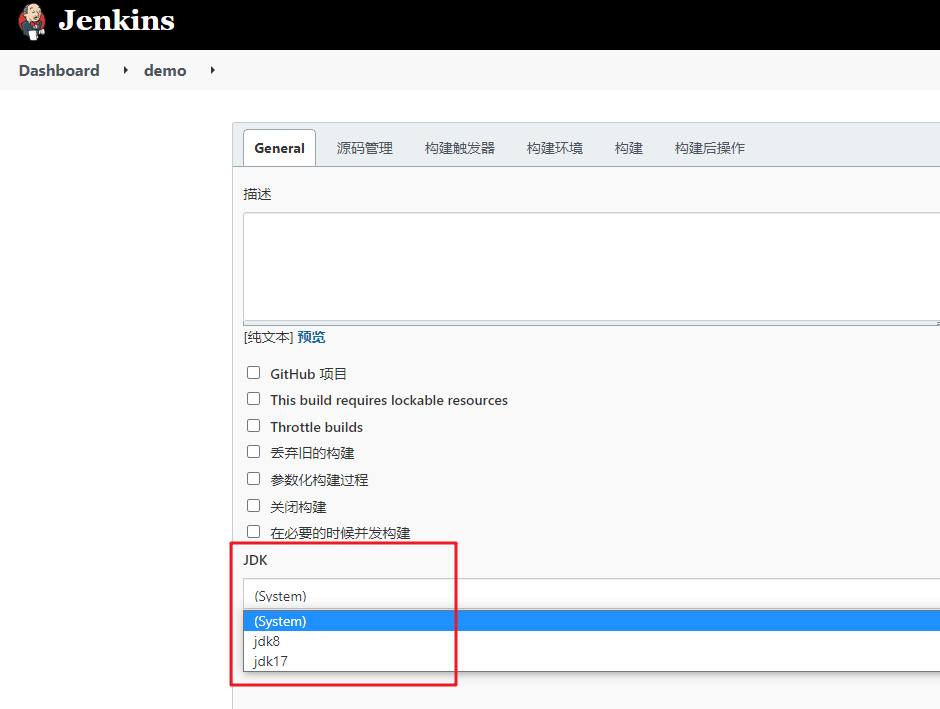Image resolution: width=940 pixels, height=709 pixels.
Task: Select jdk8 from the JDK dropdown
Action: 267,641
